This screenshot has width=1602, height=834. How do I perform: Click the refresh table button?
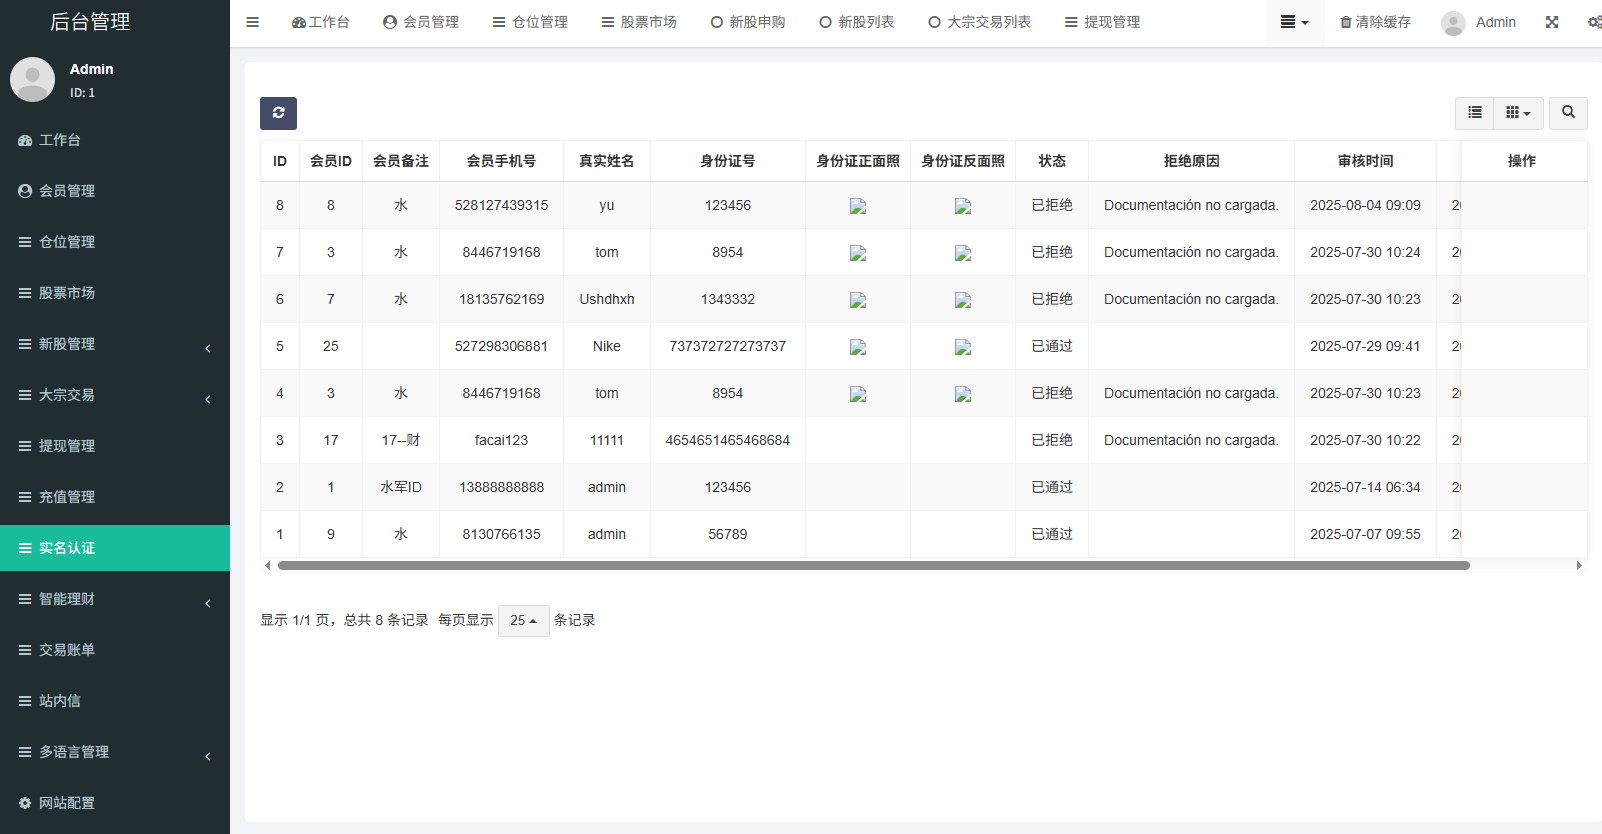[x=278, y=113]
